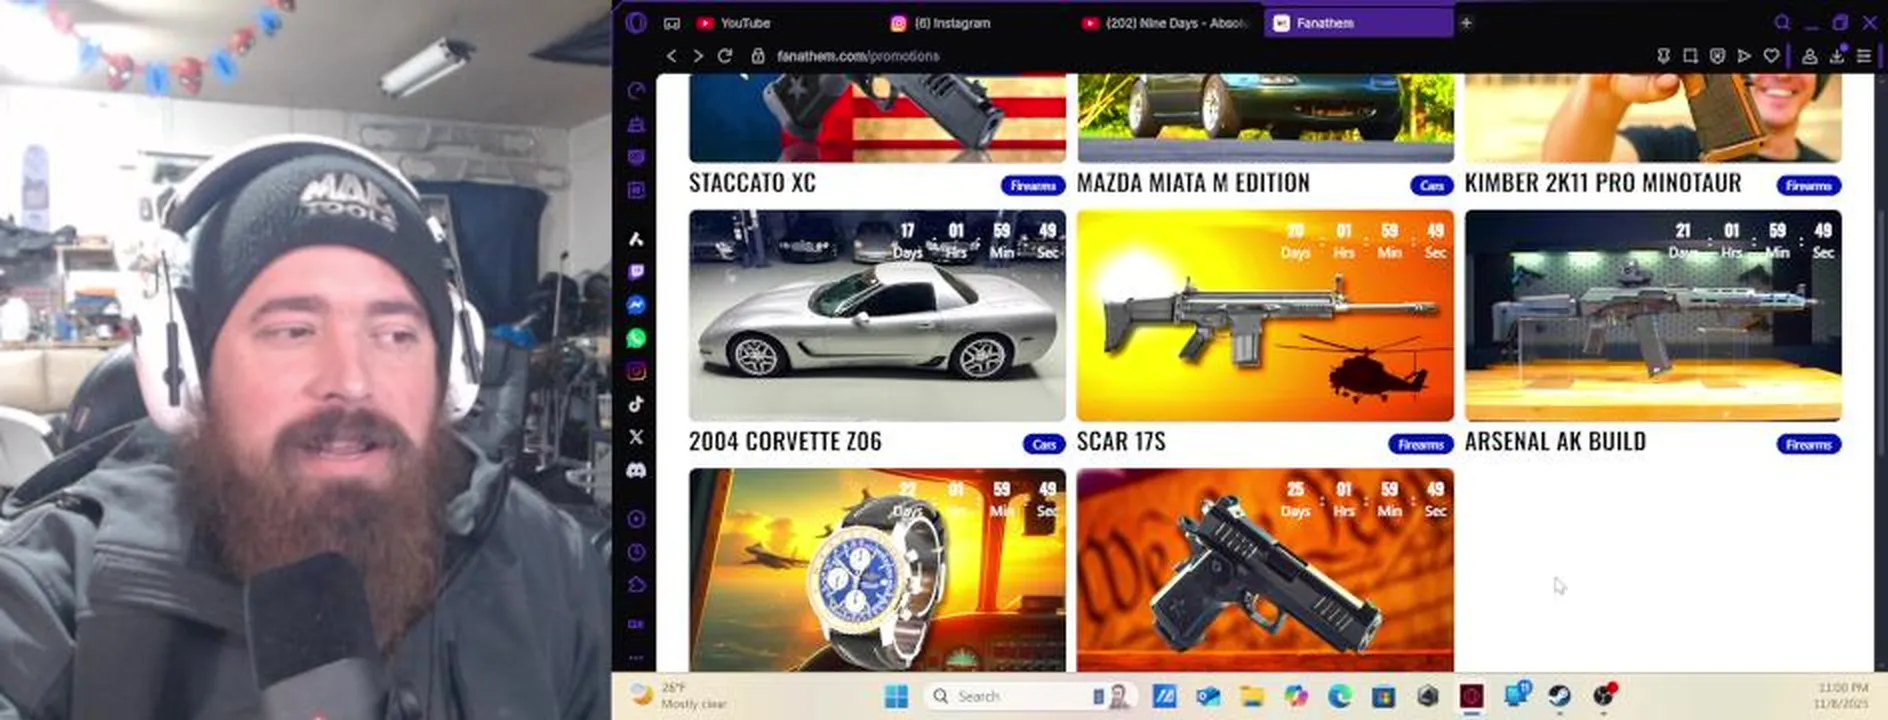The image size is (1888, 720).
Task: Open Outlook from the taskbar
Action: [1208, 696]
